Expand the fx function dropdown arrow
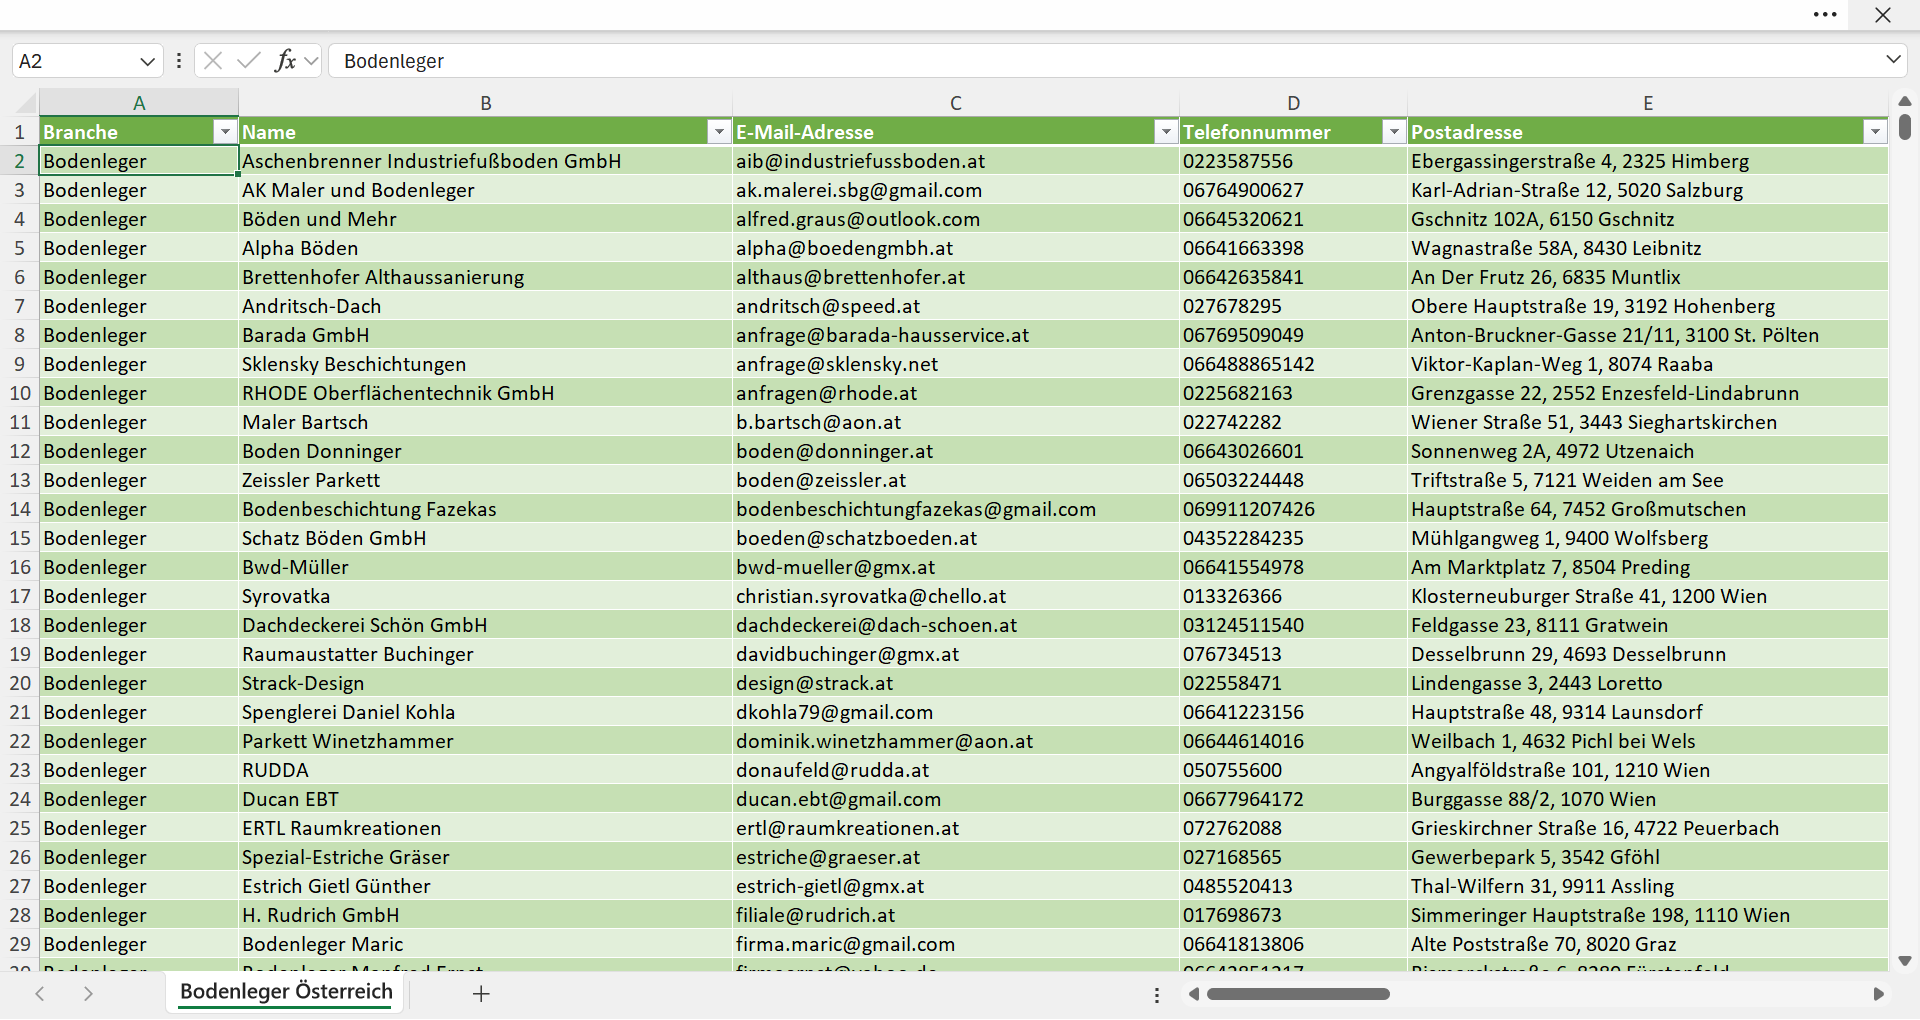 [x=311, y=61]
